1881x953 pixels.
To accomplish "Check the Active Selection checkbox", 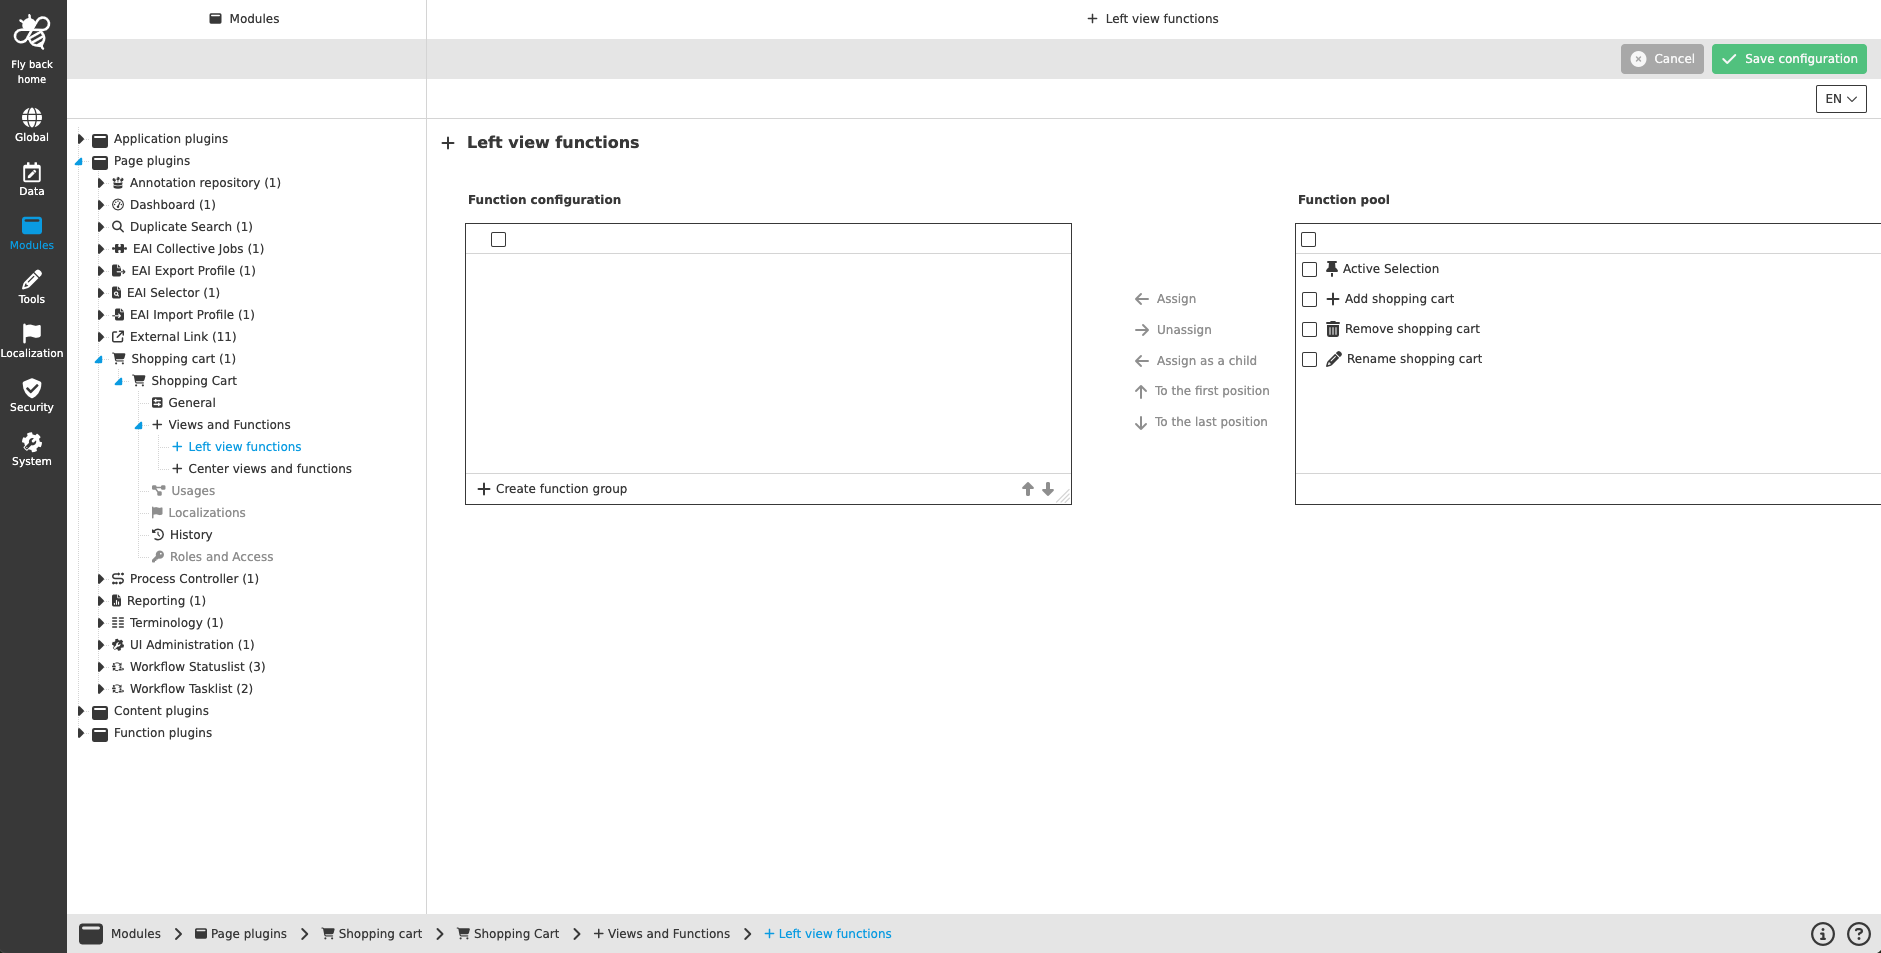I will click(1310, 269).
